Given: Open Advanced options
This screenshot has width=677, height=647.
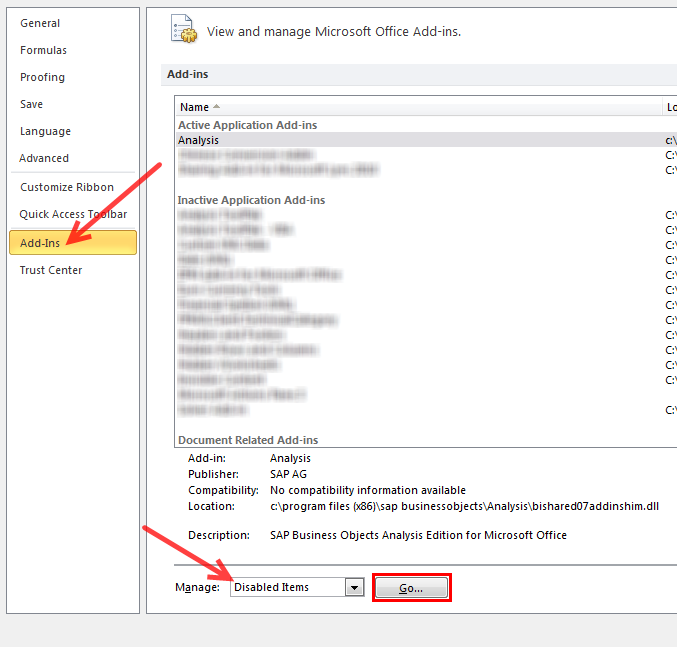Looking at the screenshot, I should click(x=44, y=158).
